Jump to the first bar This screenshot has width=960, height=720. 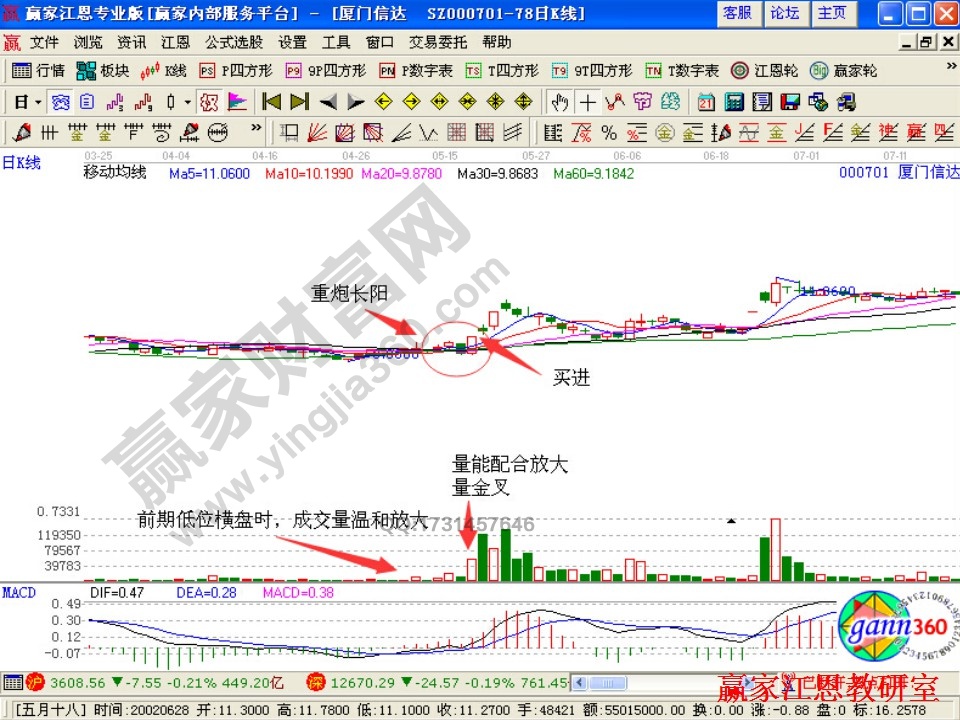coord(271,102)
